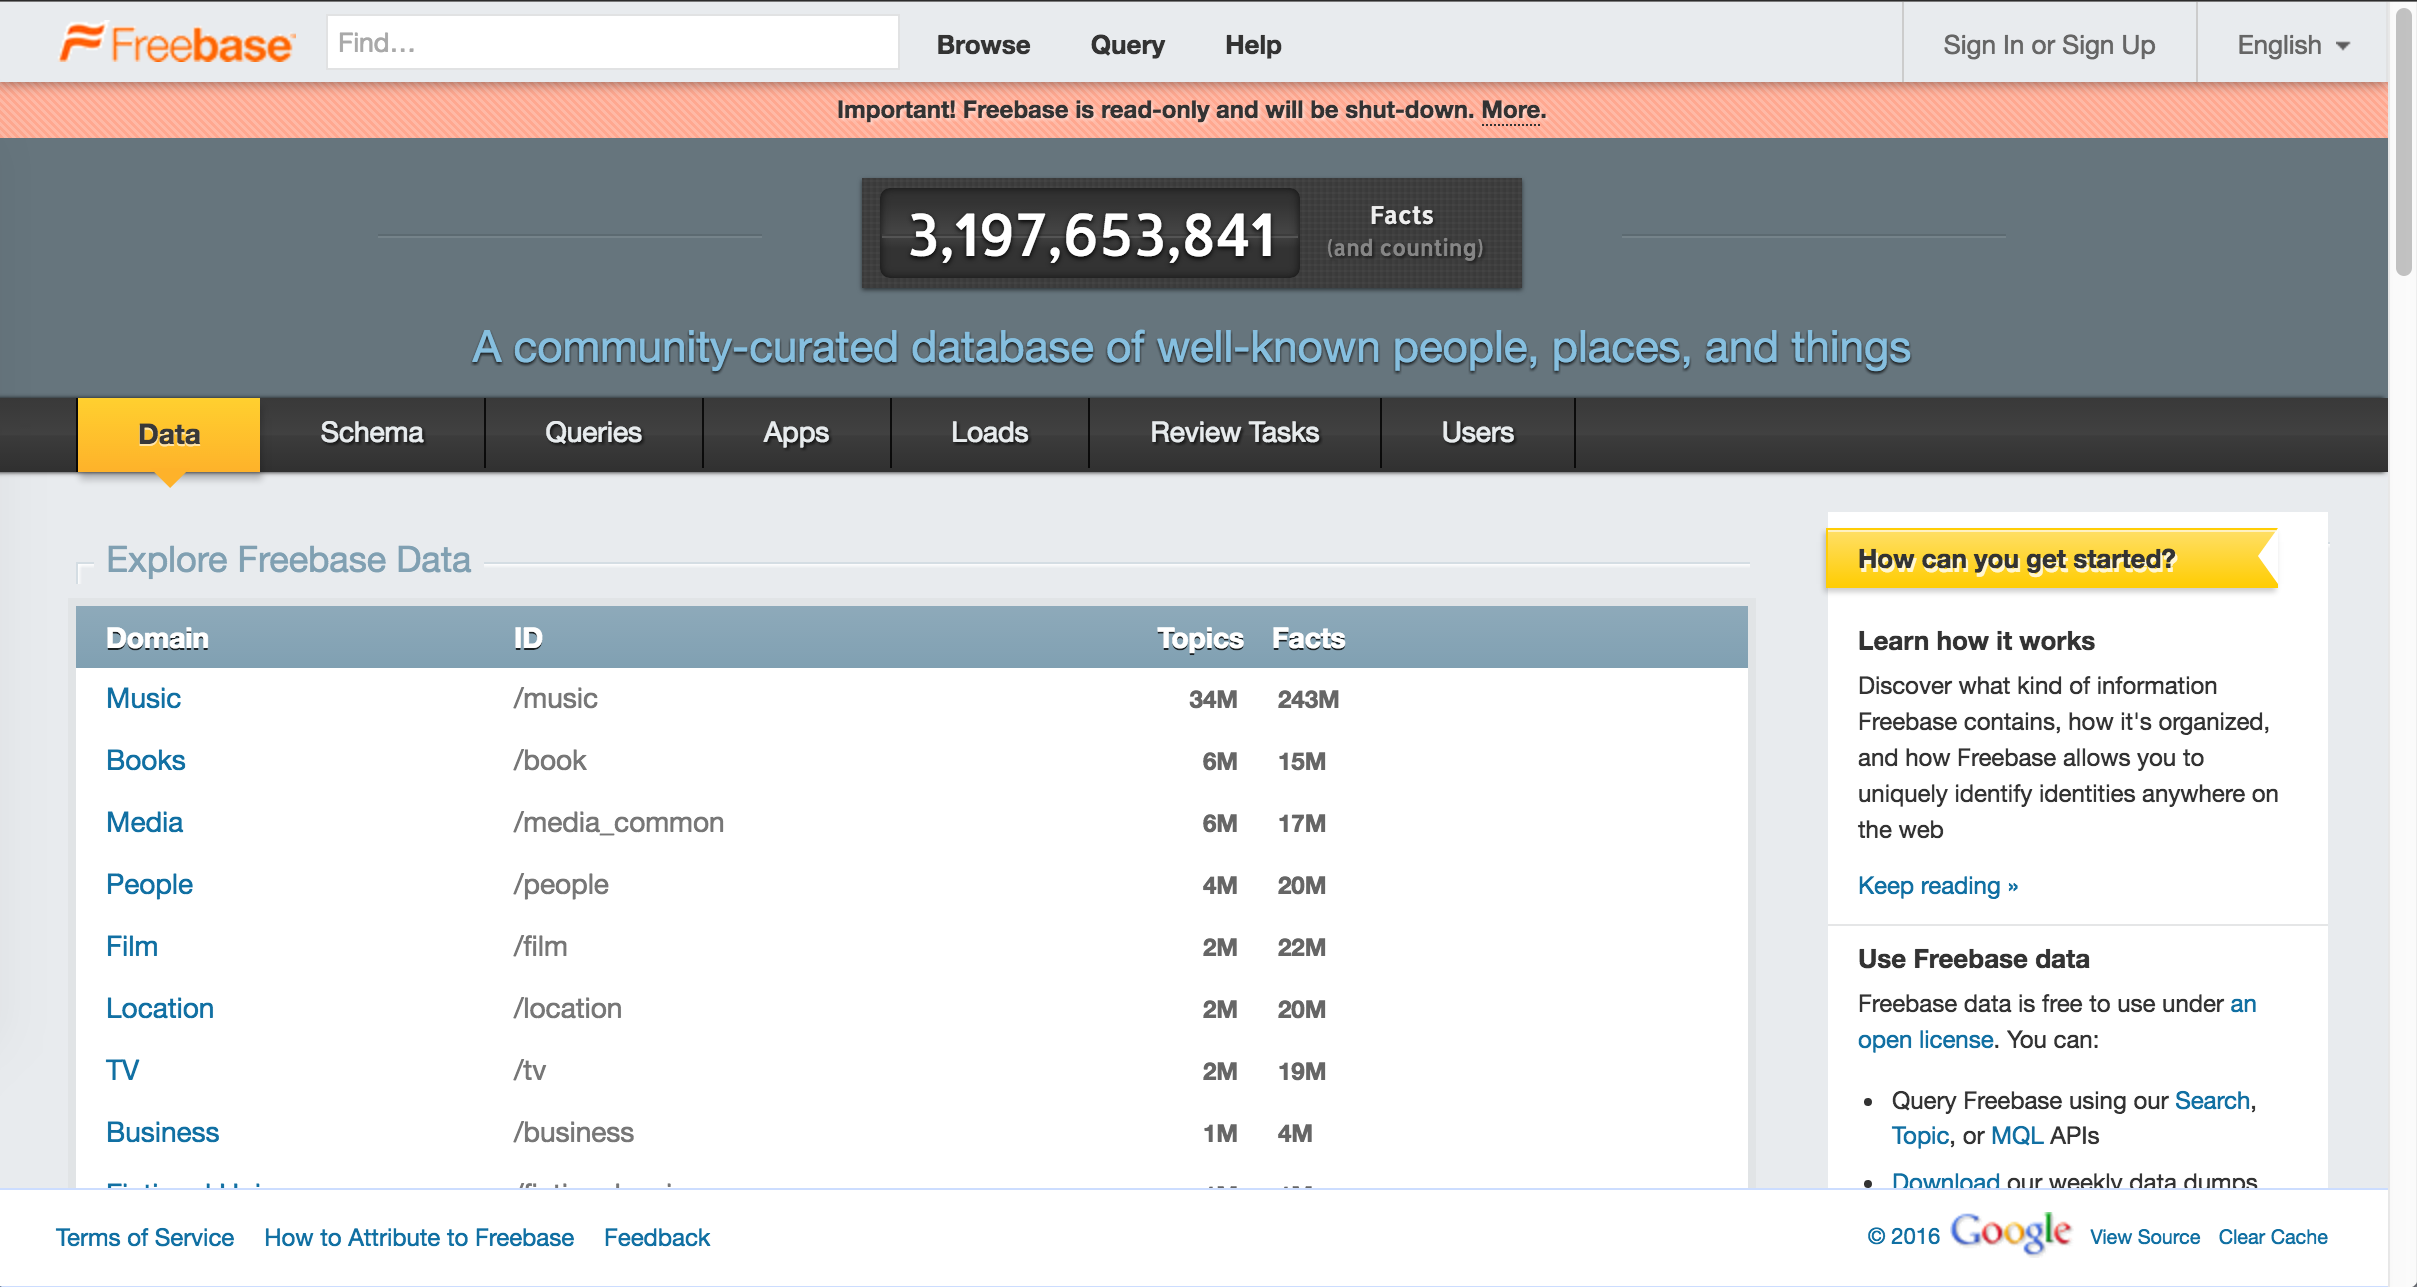
Task: Click the View Source footer link
Action: tap(2144, 1237)
